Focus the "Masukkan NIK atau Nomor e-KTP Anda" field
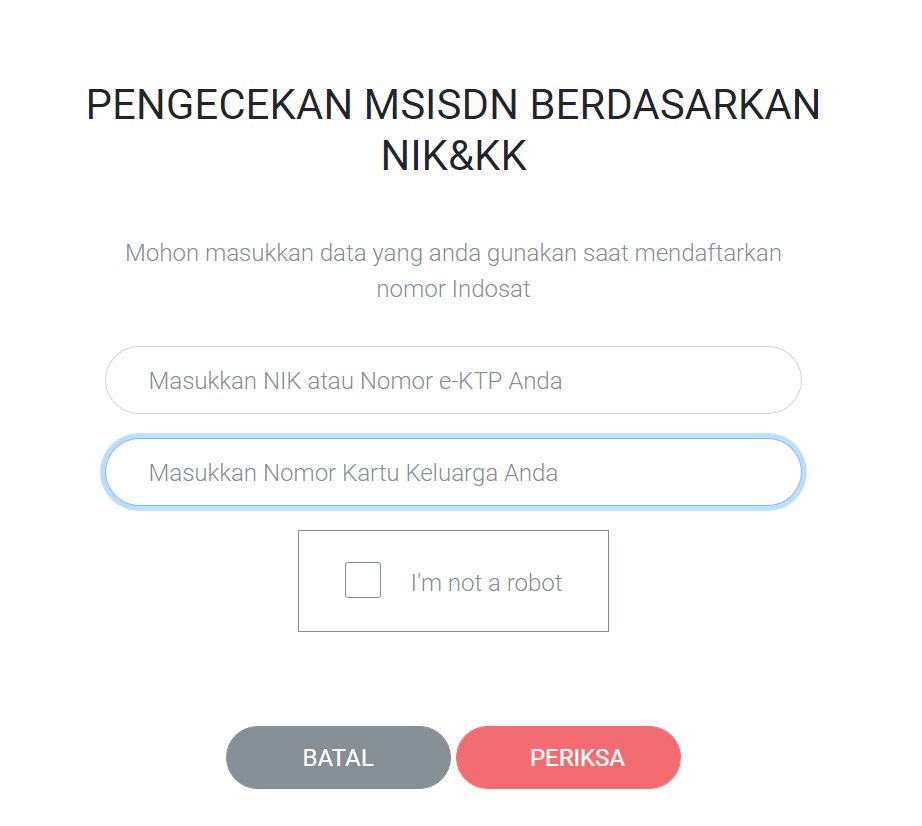 [452, 380]
